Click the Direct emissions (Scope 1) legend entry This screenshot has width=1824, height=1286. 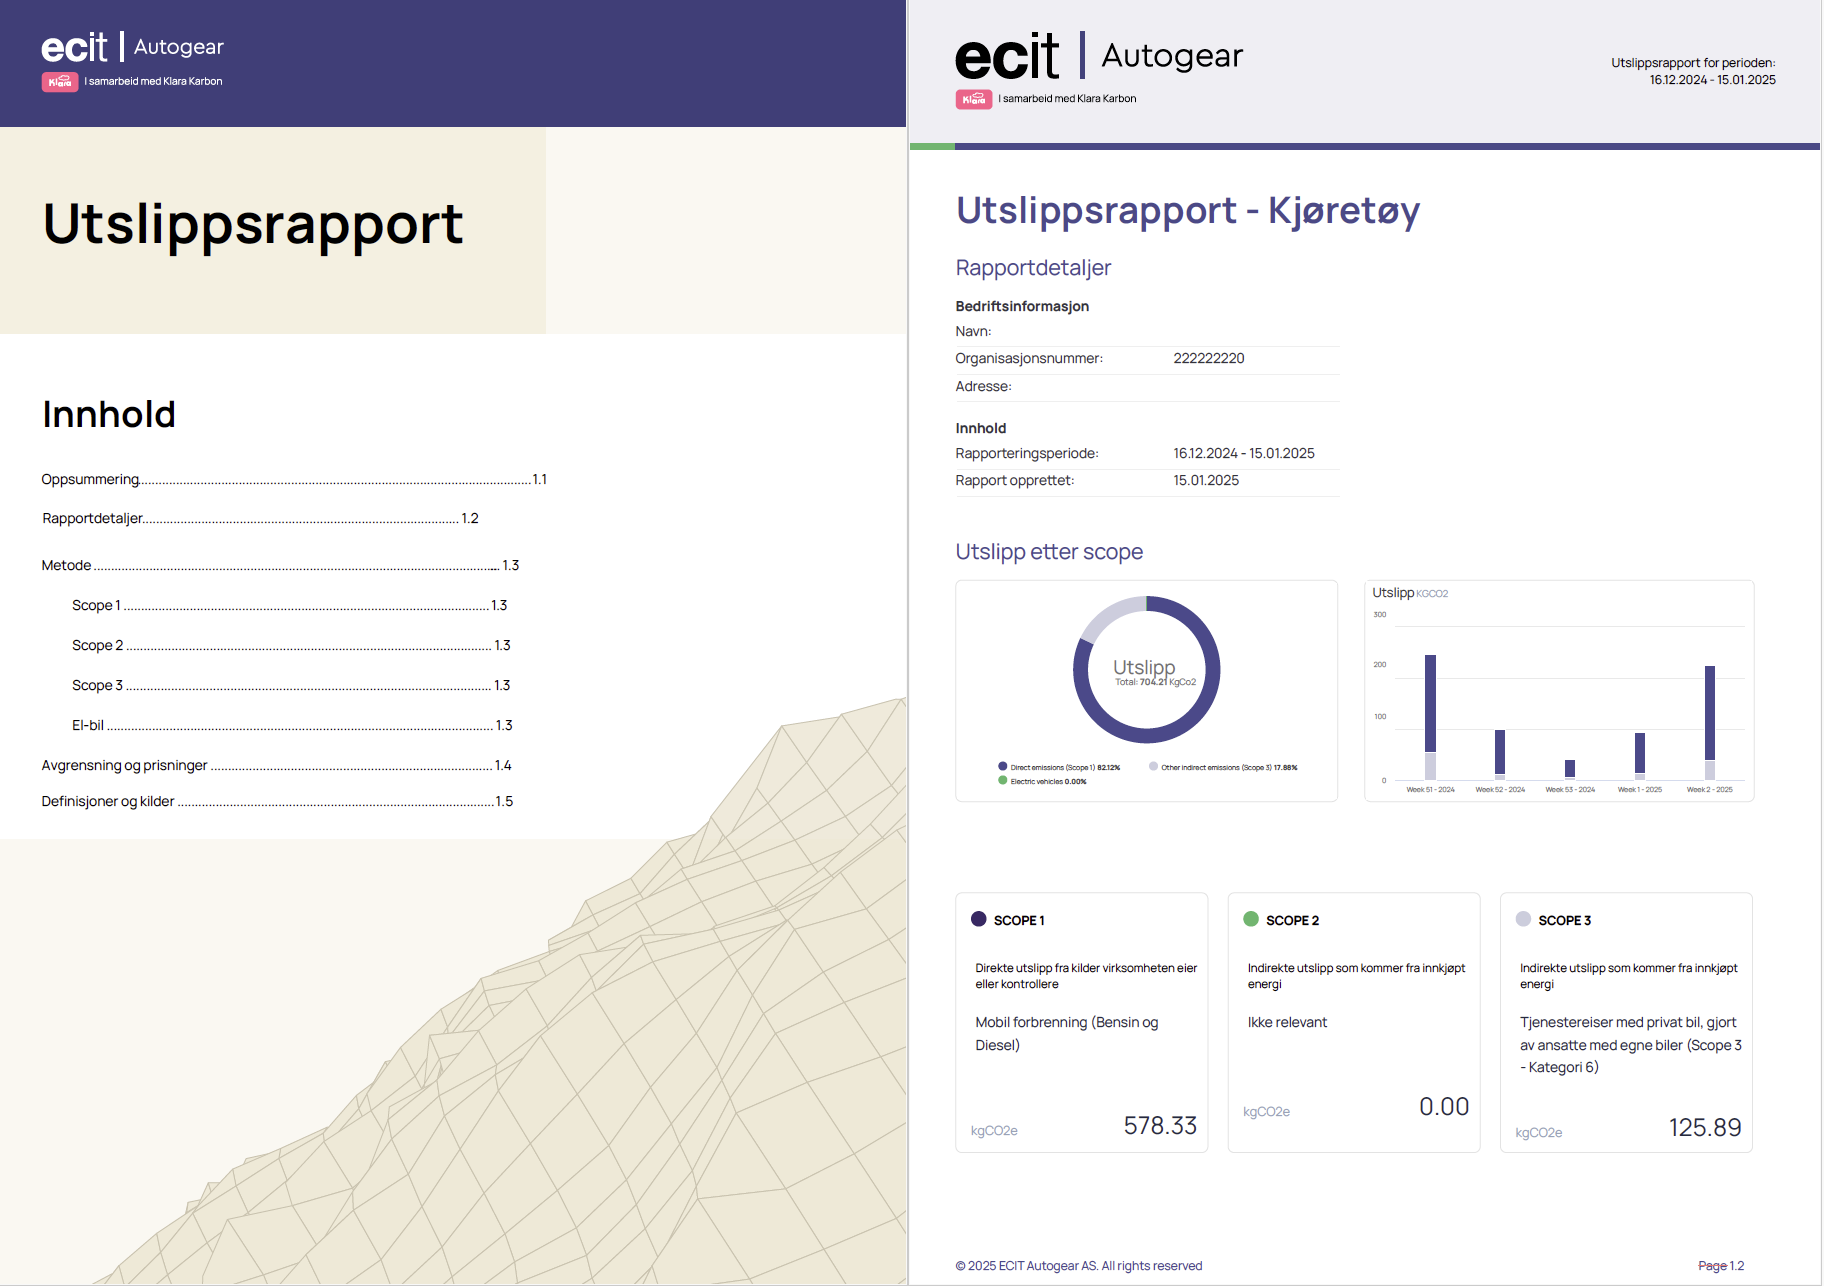(1060, 767)
